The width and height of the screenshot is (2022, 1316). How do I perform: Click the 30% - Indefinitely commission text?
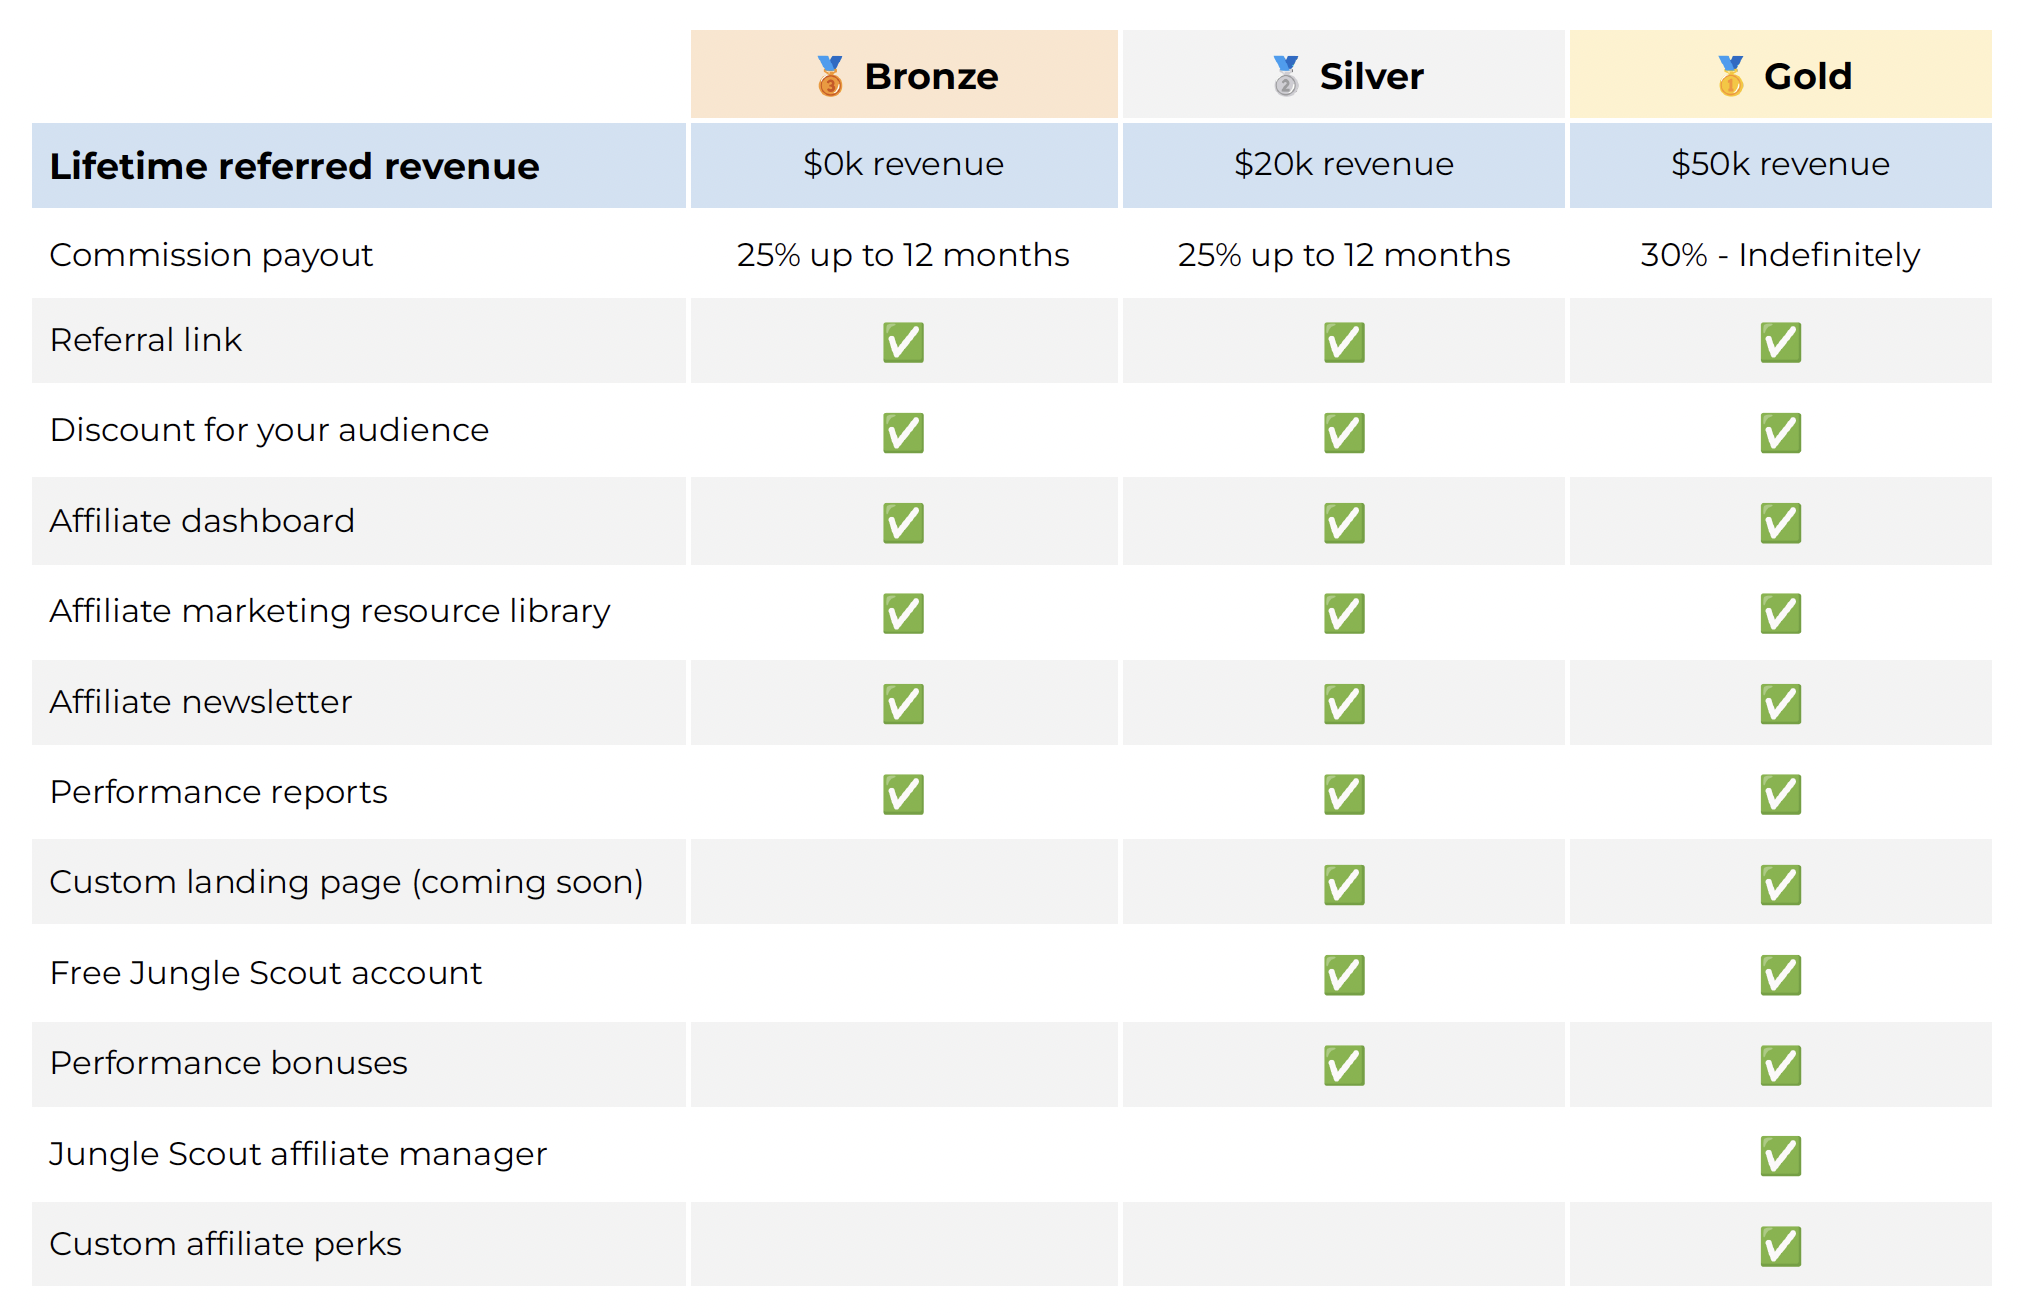tap(1780, 255)
